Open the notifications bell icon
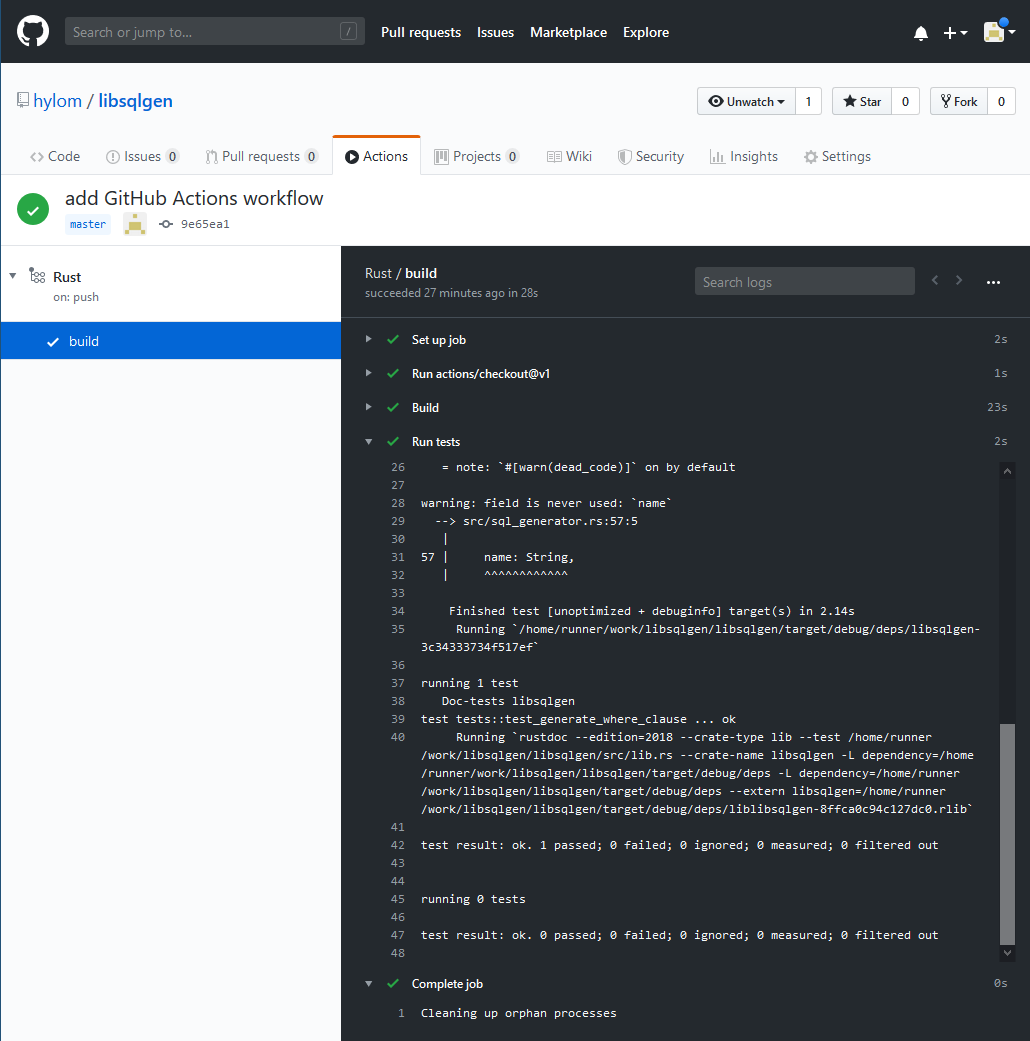The image size is (1030, 1041). coord(920,33)
